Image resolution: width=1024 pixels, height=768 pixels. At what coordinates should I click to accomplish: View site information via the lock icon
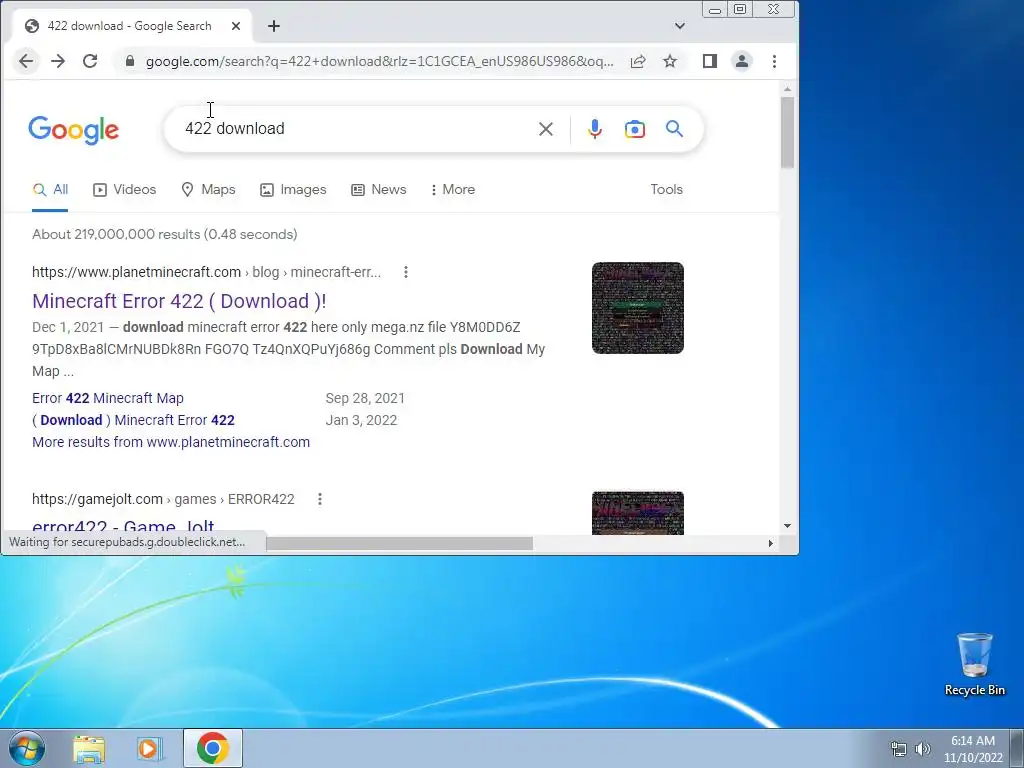pos(130,61)
